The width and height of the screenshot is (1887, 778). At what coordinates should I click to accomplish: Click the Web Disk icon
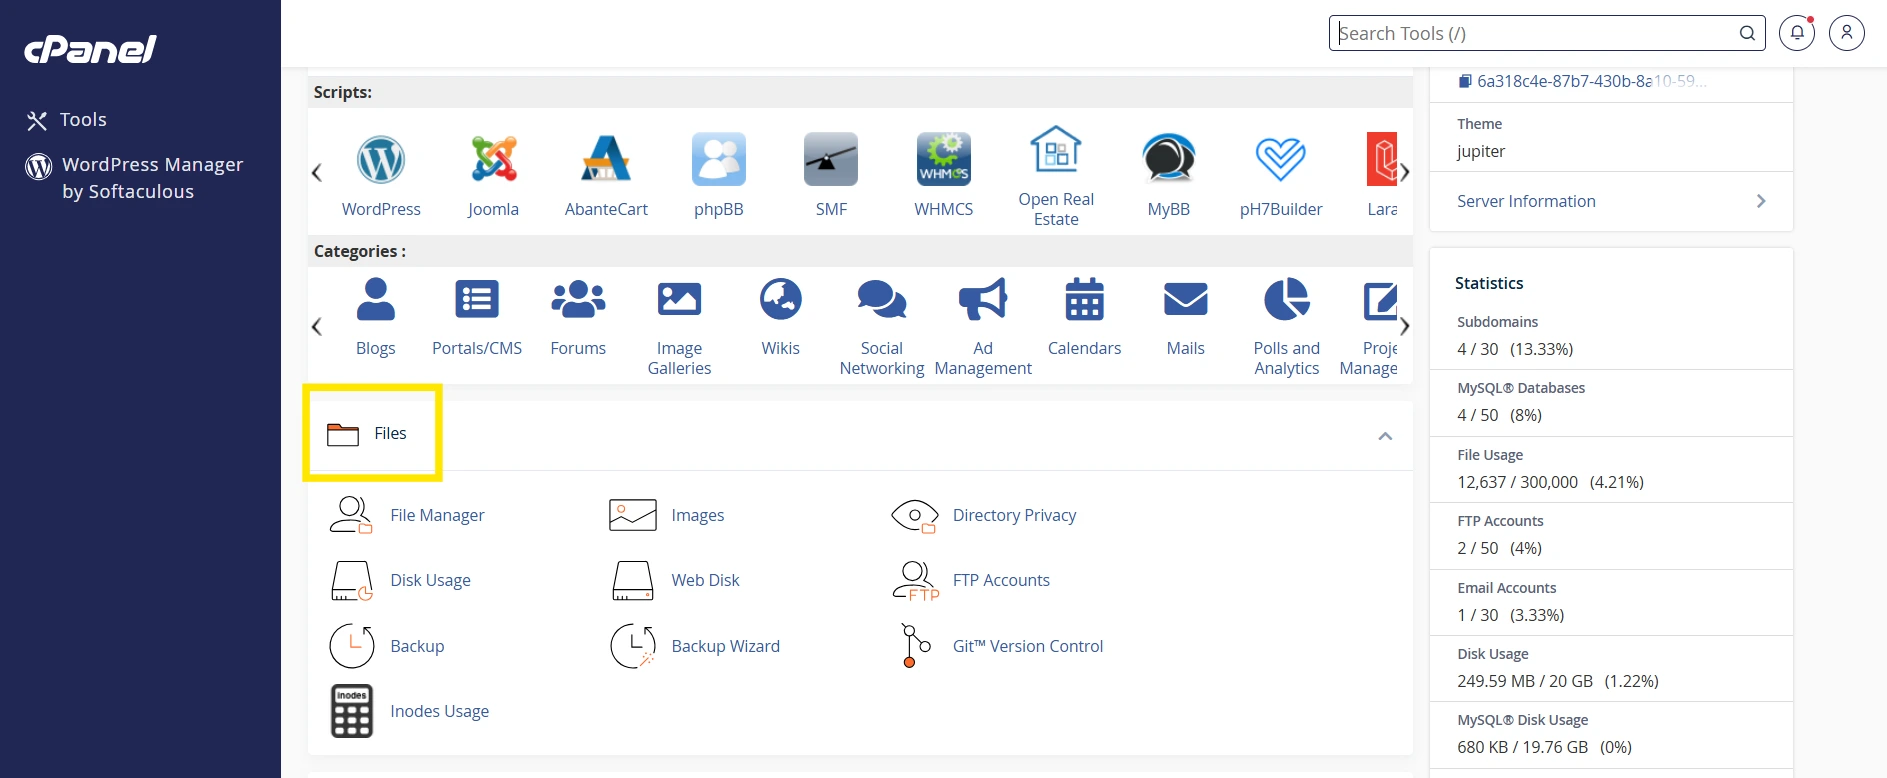pos(633,580)
